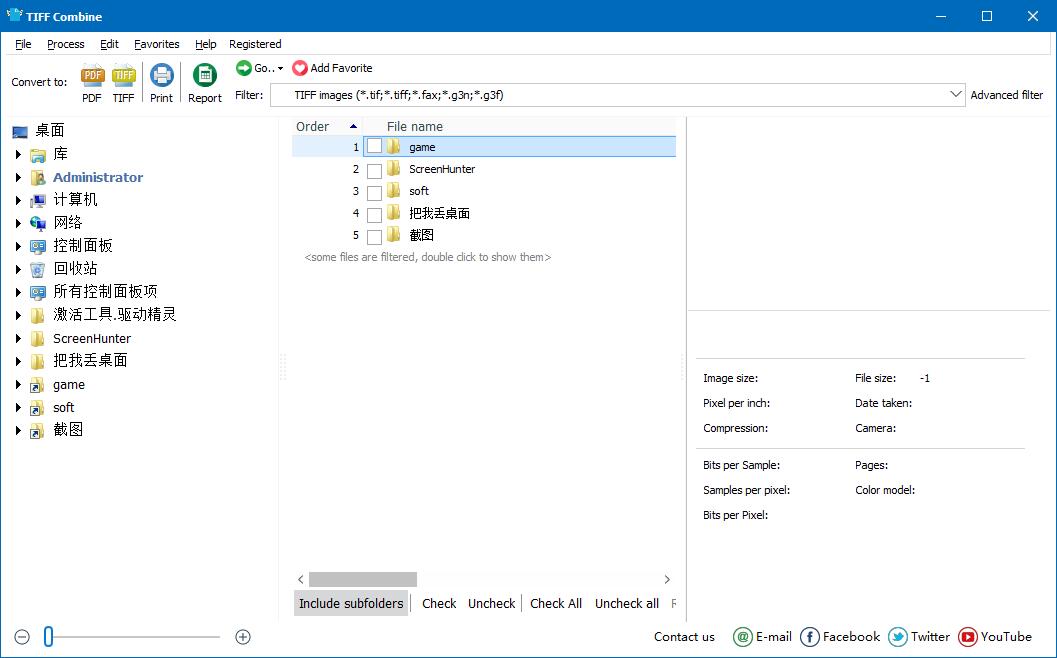Click the 库 library icon in tree
1057x658 pixels.
click(38, 155)
